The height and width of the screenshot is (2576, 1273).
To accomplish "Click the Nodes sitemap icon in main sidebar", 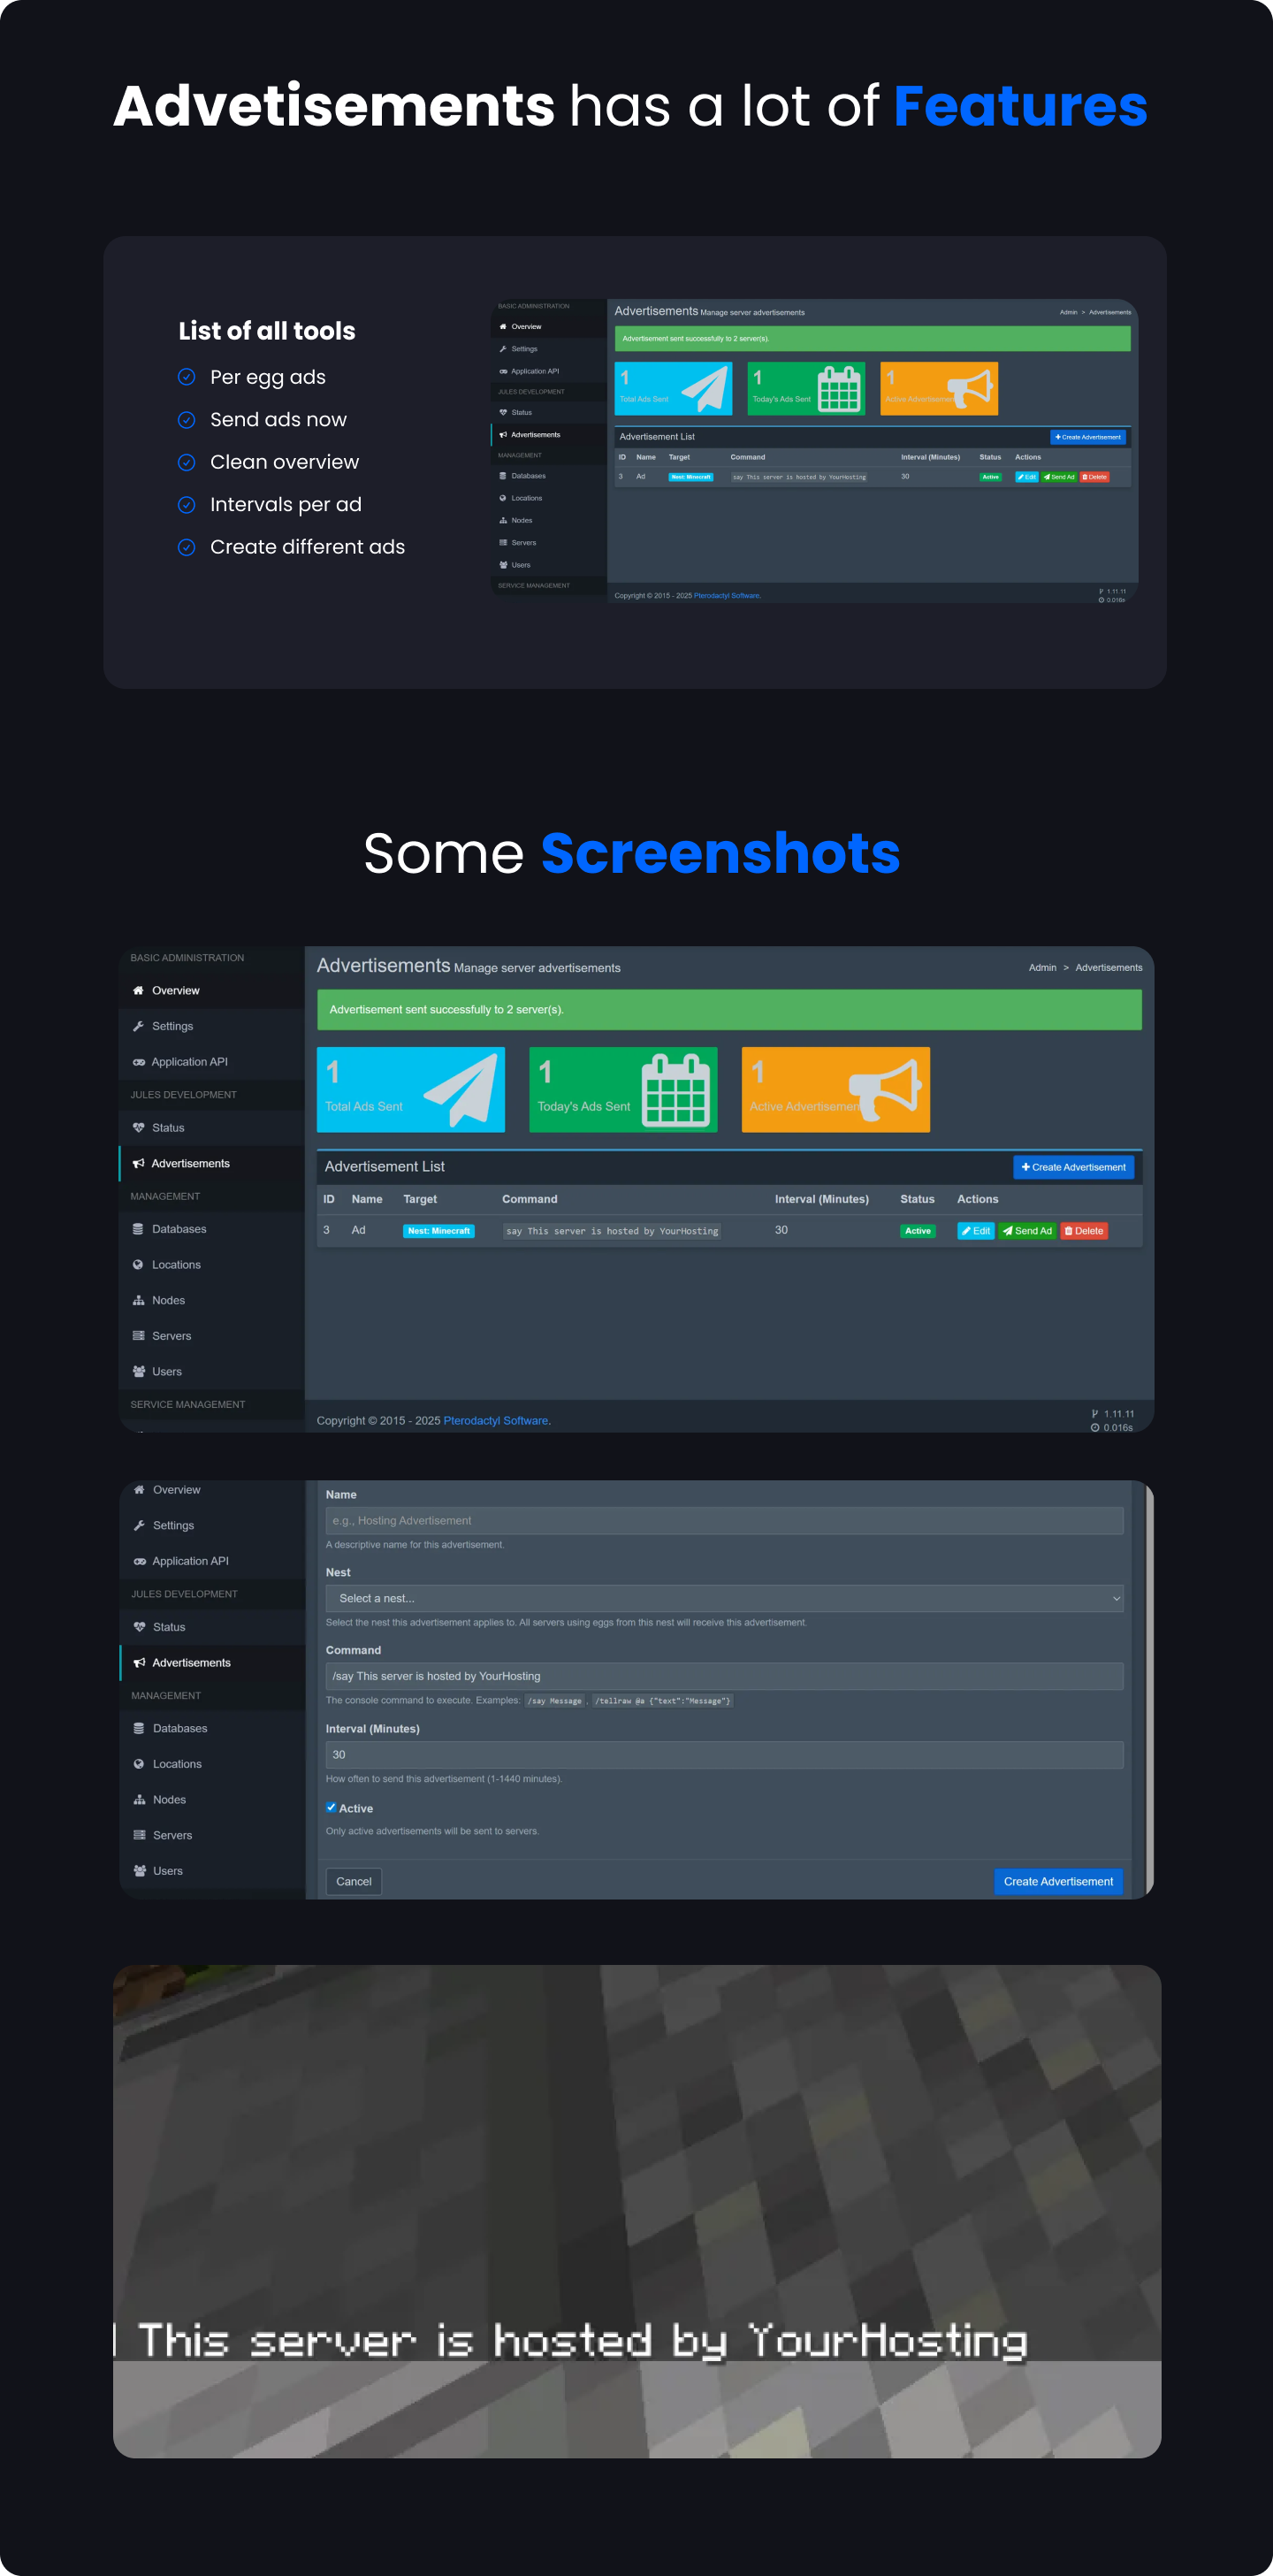I will (x=138, y=1300).
